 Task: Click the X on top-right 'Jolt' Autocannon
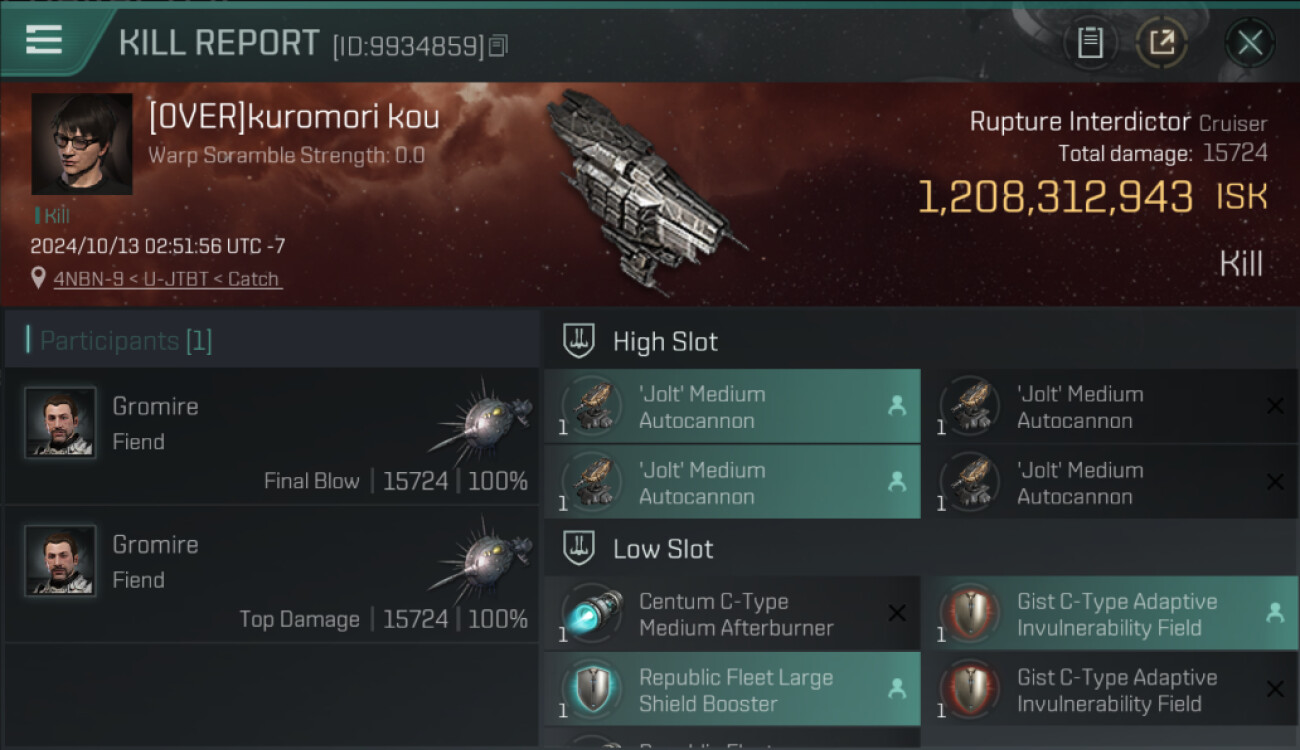pos(1275,405)
